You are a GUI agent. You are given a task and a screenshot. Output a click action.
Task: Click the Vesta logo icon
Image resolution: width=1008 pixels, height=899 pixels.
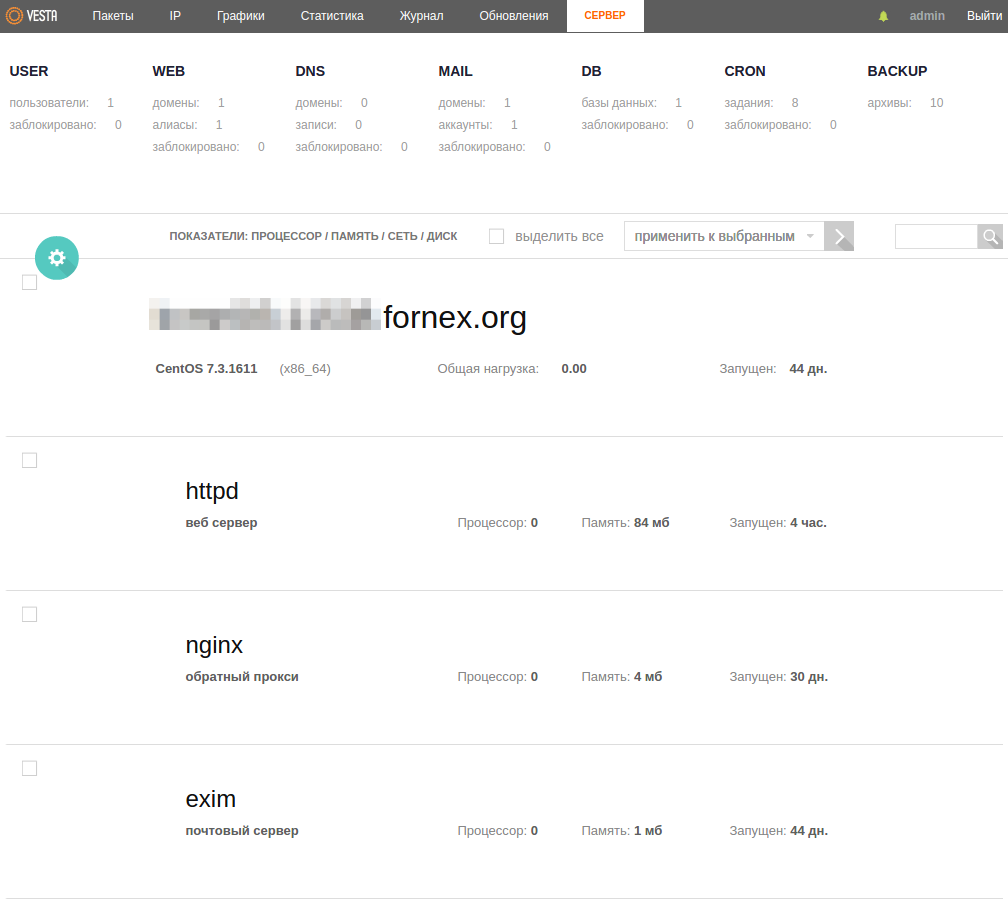tap(15, 16)
